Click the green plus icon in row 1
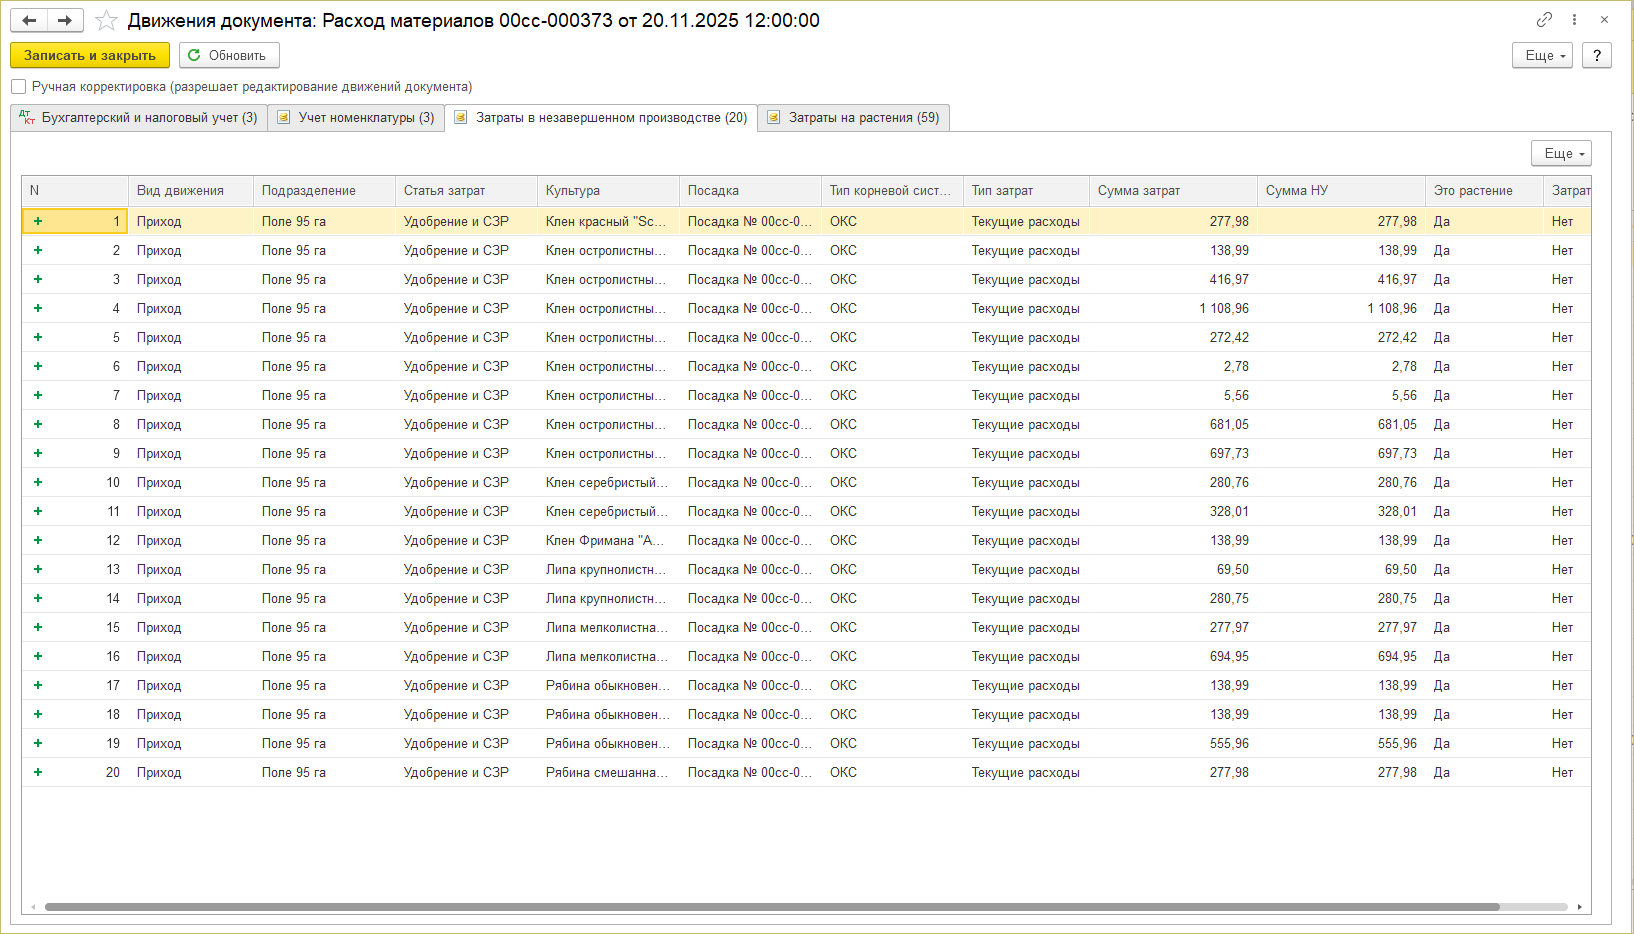The height and width of the screenshot is (934, 1634). coord(38,221)
